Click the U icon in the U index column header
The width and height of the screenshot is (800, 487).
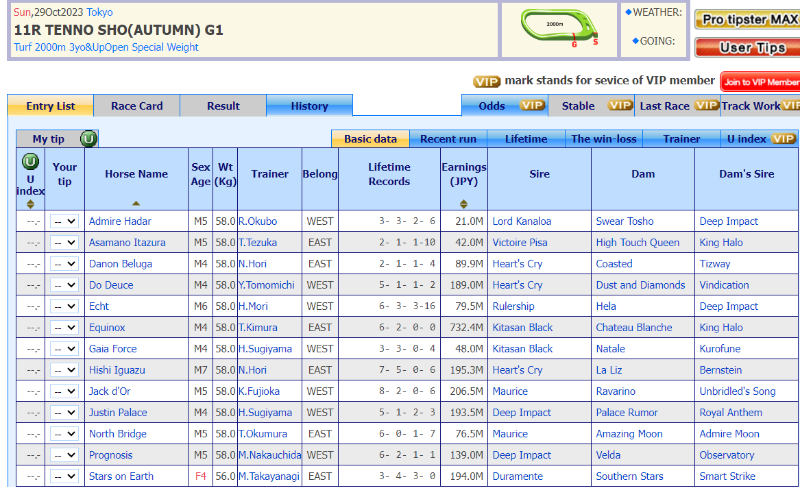[30, 161]
